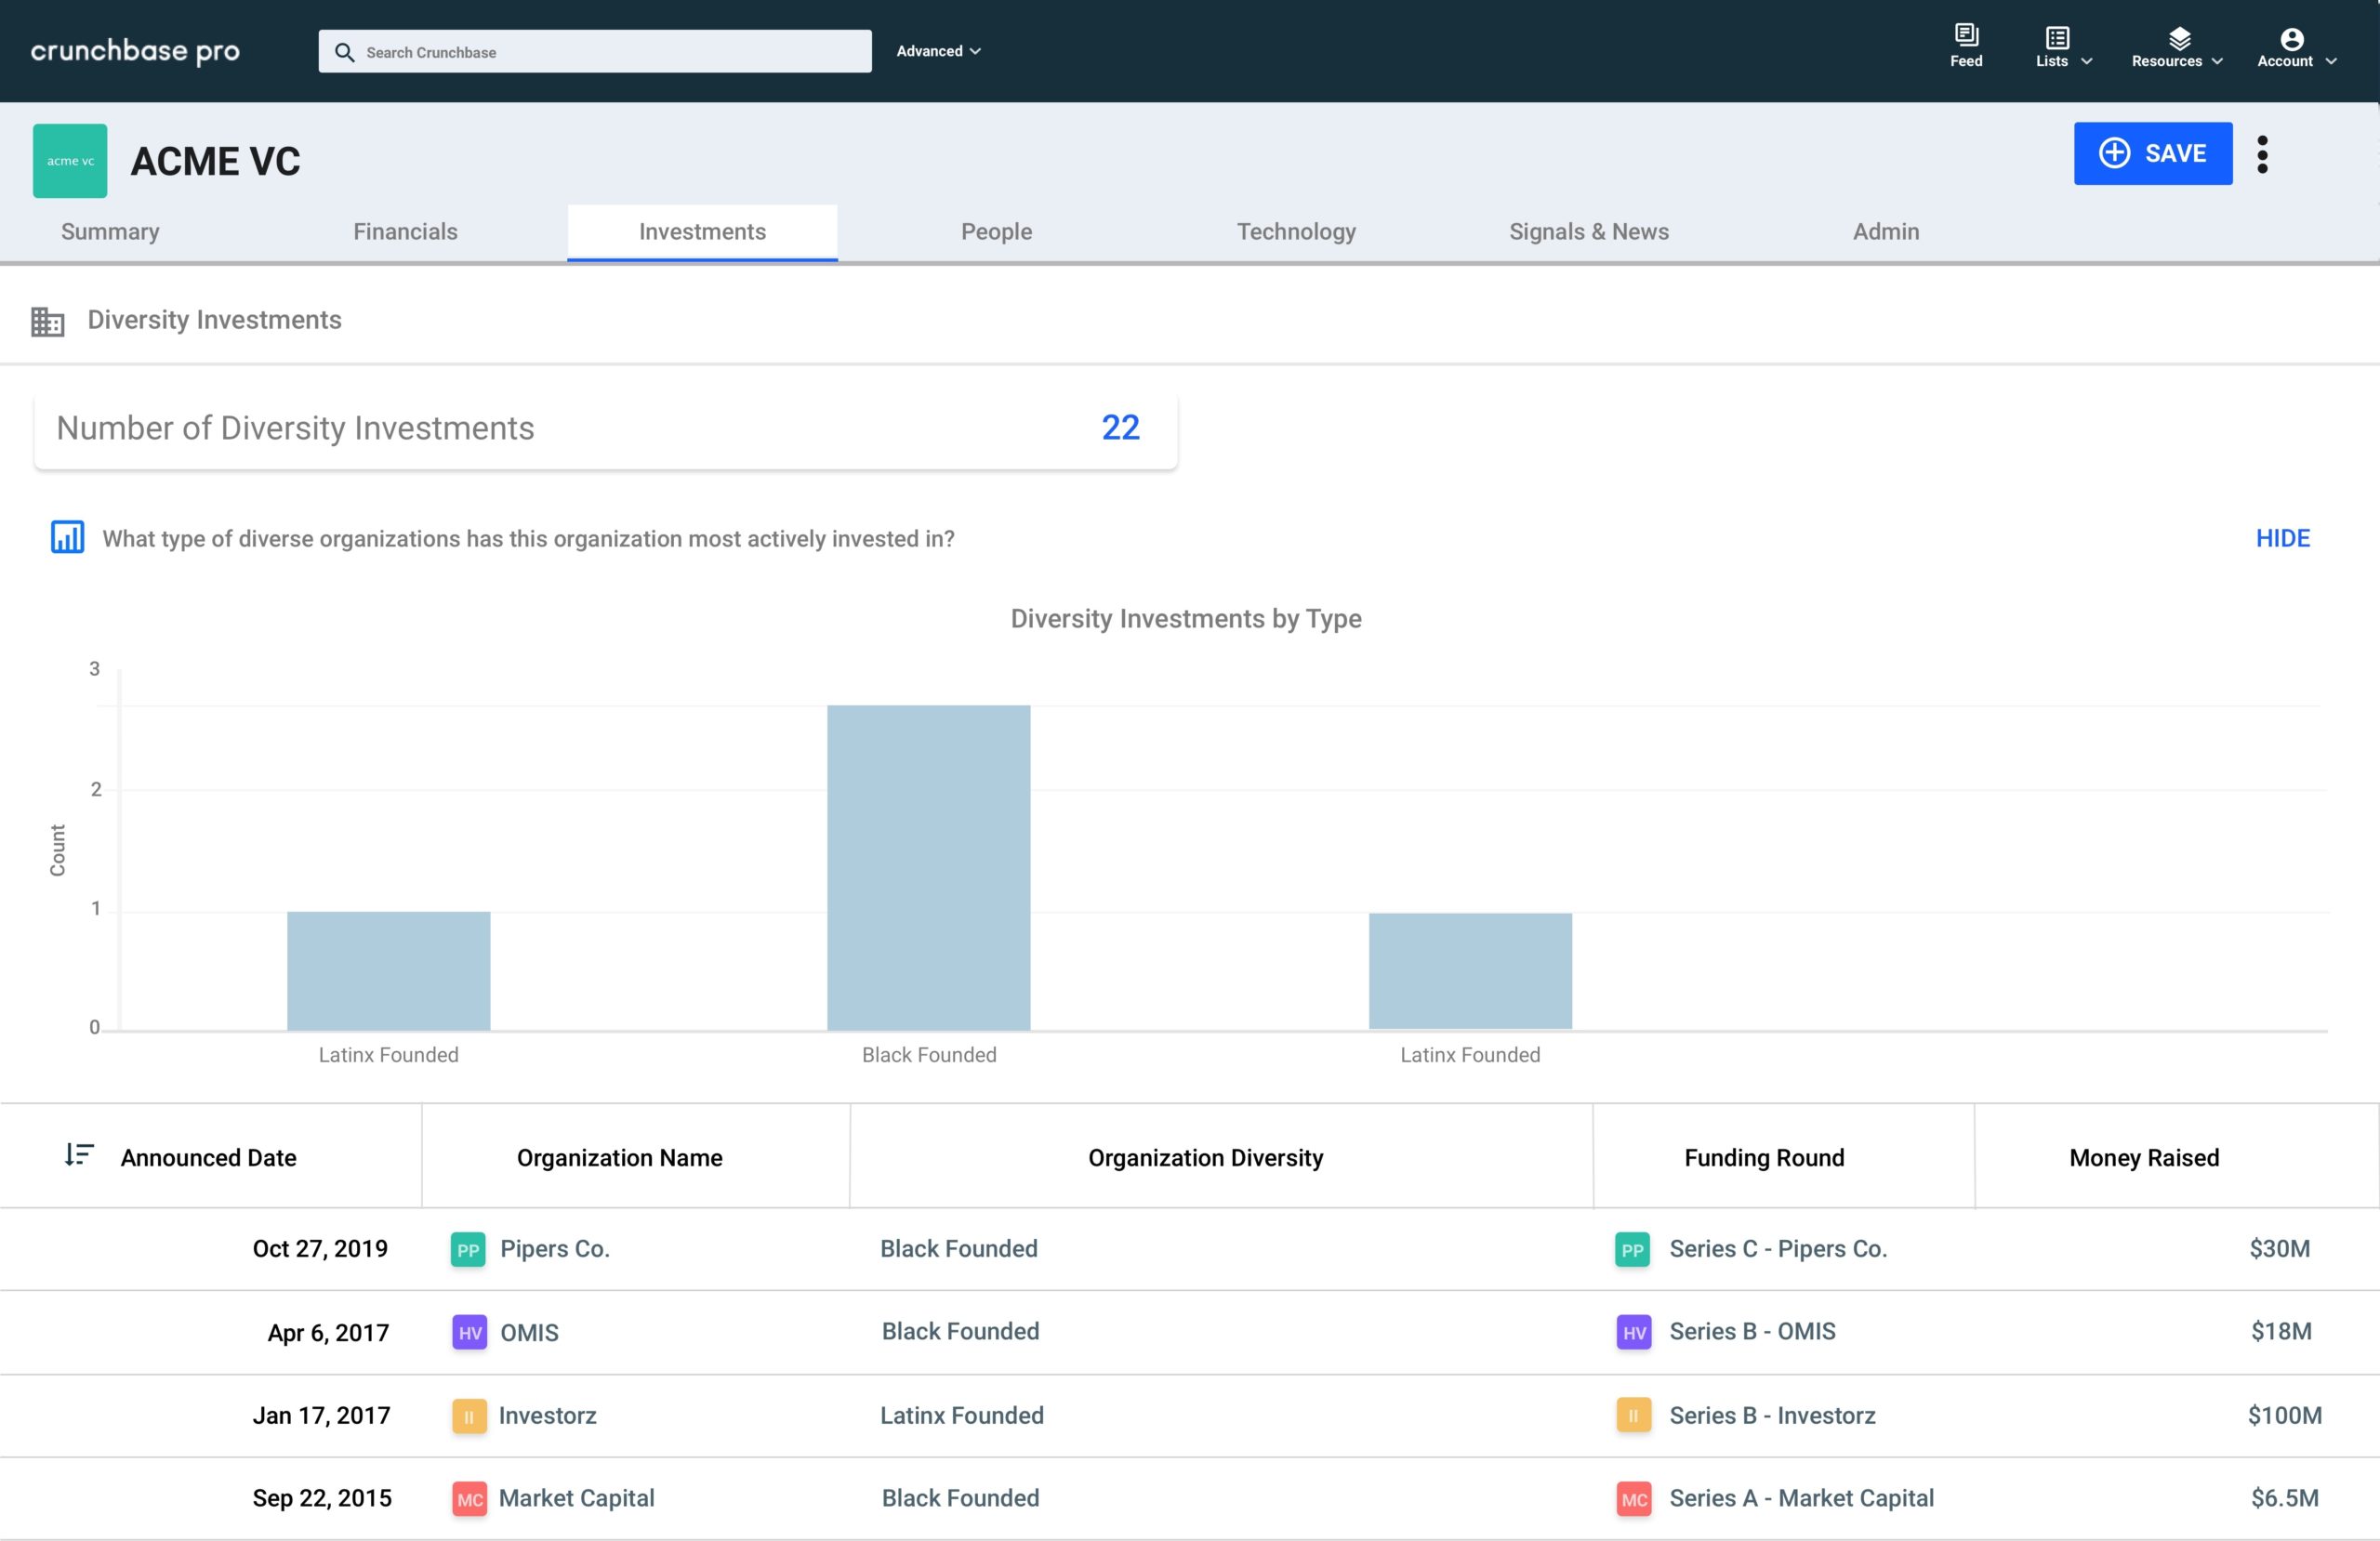2380x1541 pixels.
Task: Toggle sort on Announced Date column
Action: (x=78, y=1155)
